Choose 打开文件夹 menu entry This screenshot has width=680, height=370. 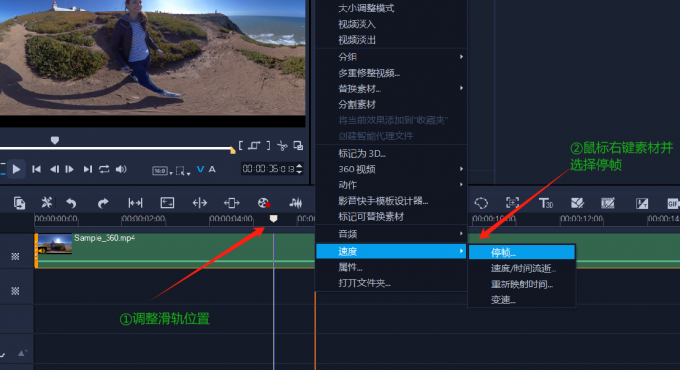pyautogui.click(x=364, y=283)
